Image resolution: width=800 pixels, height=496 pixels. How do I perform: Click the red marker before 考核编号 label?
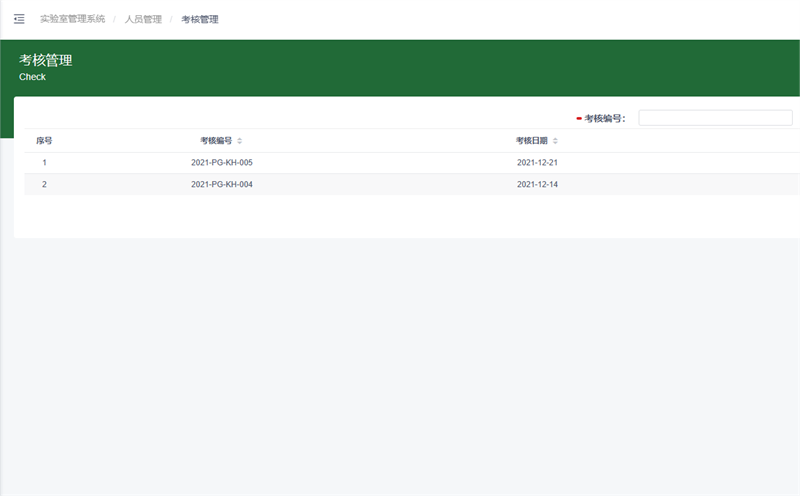[x=579, y=118]
